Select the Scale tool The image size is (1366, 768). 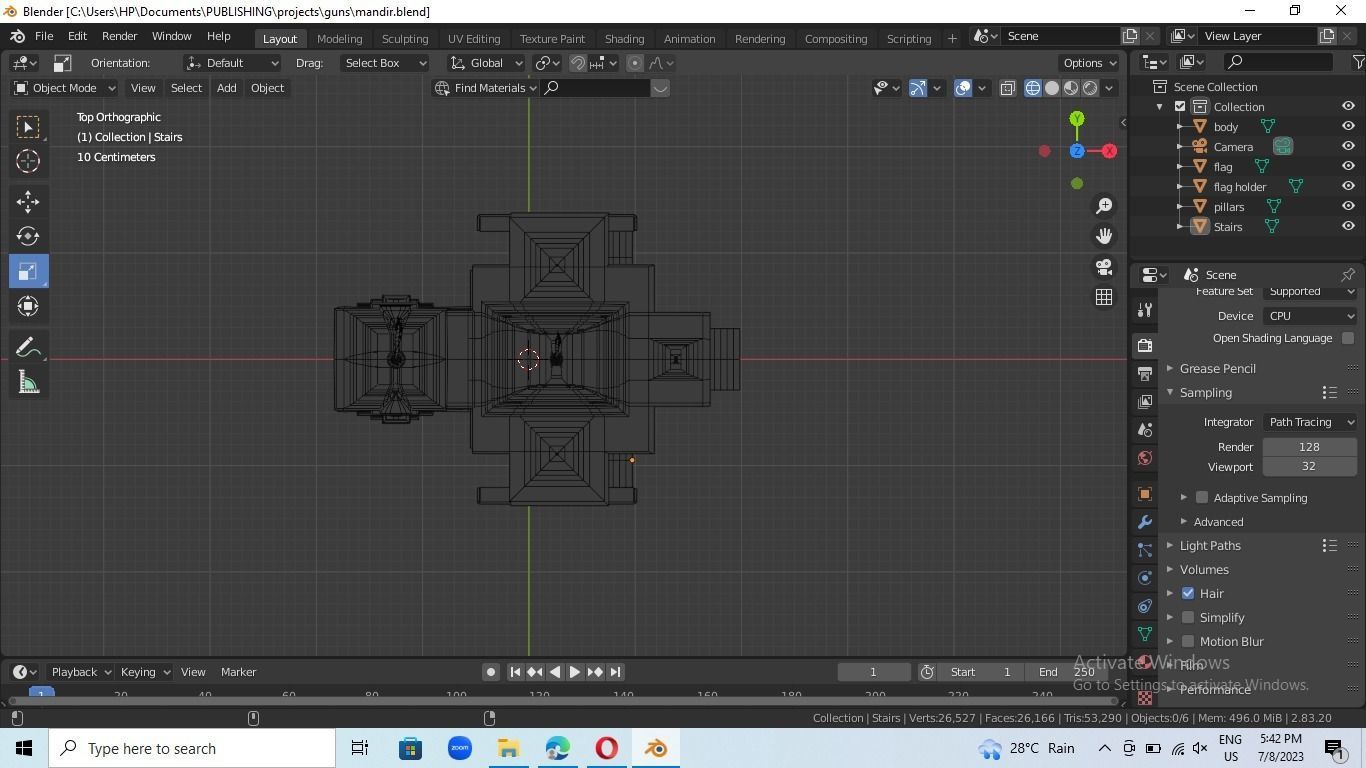tap(28, 271)
